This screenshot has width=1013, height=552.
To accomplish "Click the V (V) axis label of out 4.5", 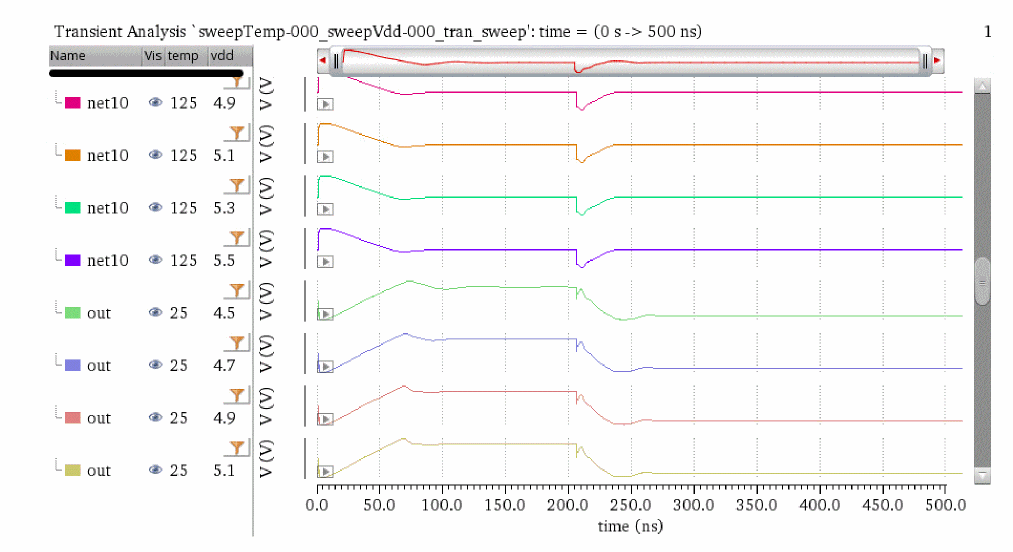I will click(x=266, y=301).
